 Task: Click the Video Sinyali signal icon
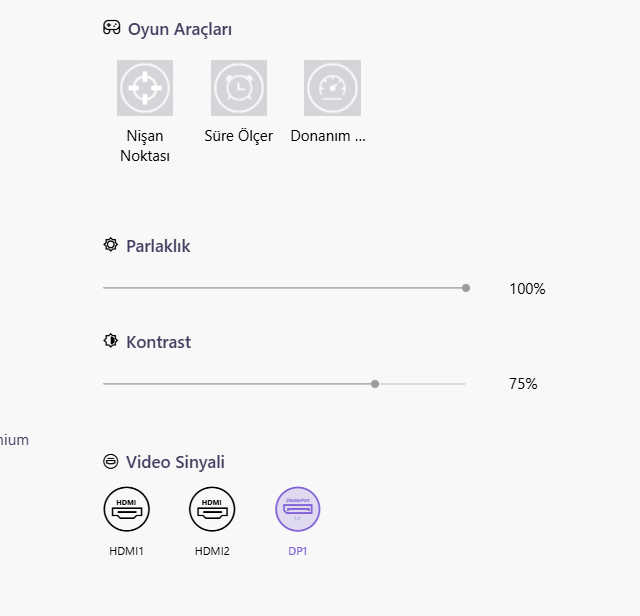pos(111,461)
